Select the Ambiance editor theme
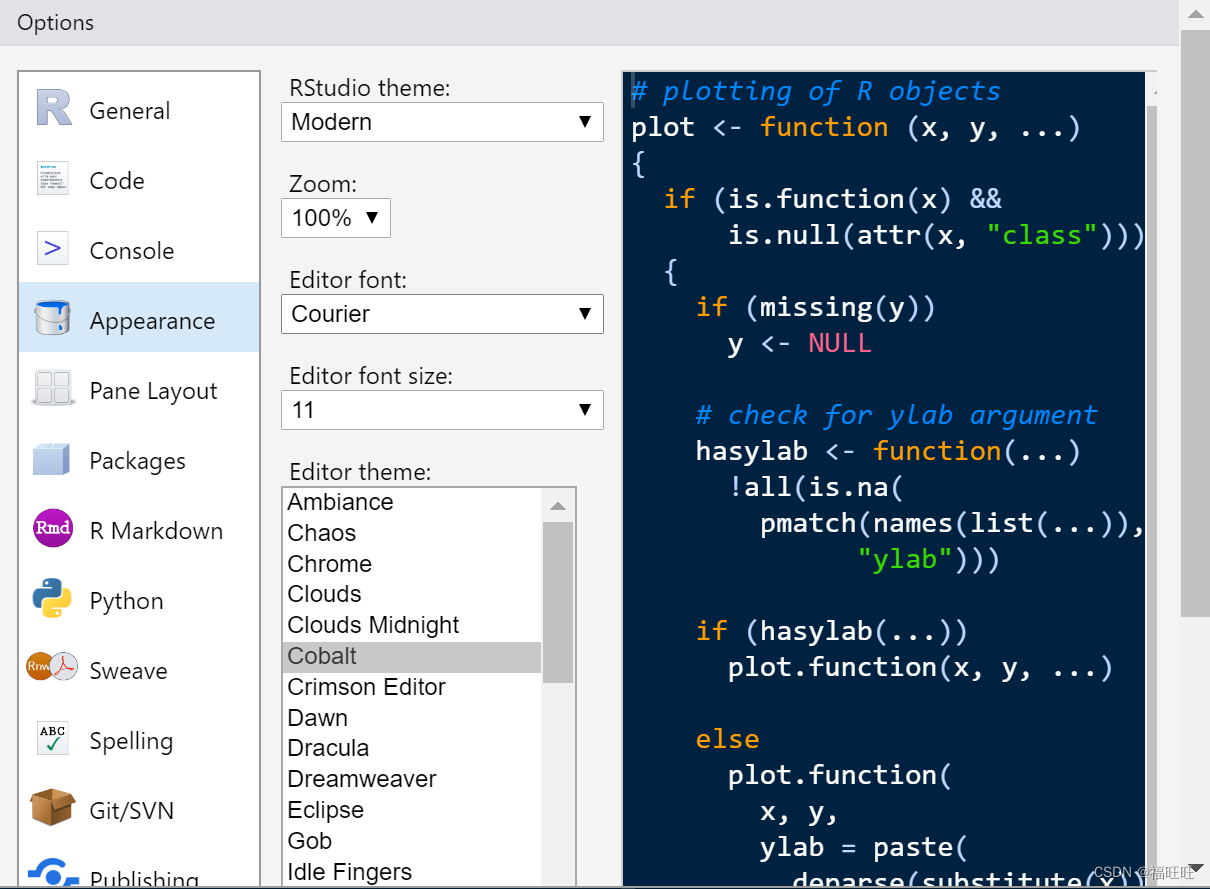This screenshot has height=889, width=1210. [412, 502]
